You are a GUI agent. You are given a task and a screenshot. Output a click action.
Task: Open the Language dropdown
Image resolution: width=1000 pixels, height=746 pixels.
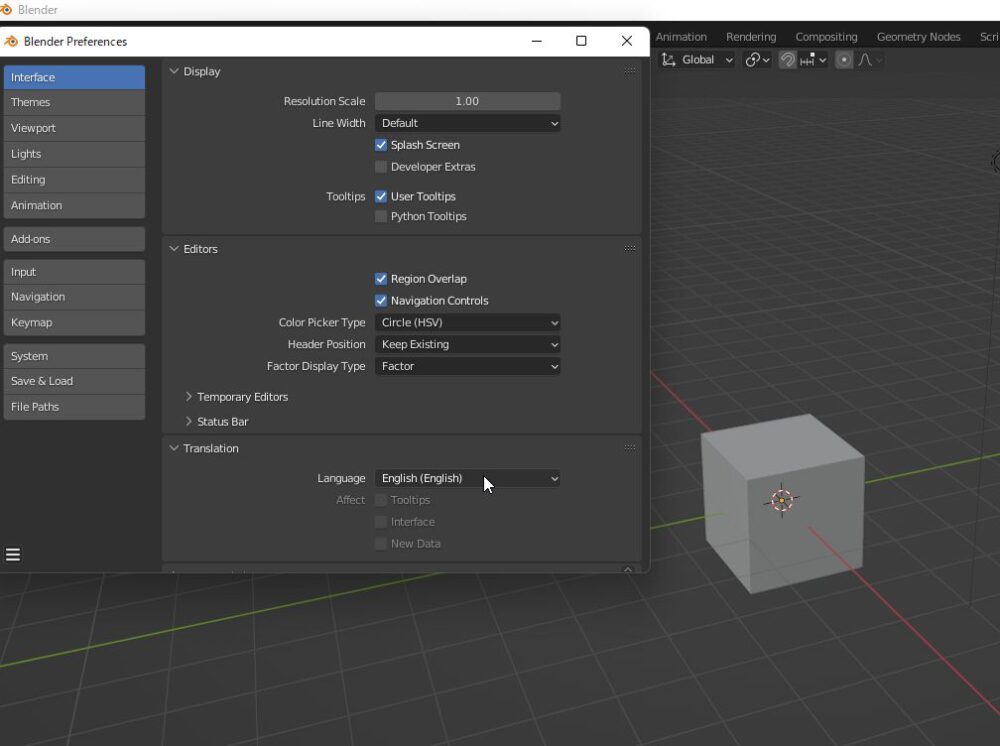click(x=467, y=478)
